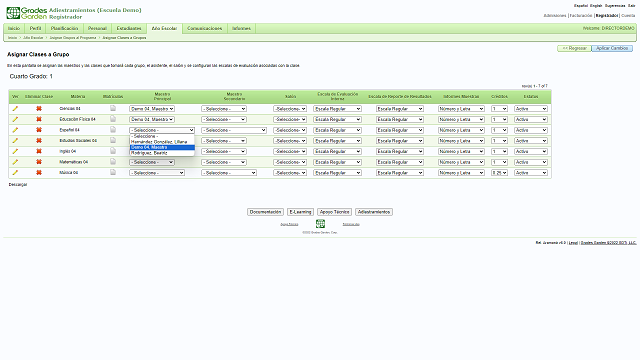The image size is (640, 360).
Task: Pick Hernández González, Liliana from the list
Action: 162,142
